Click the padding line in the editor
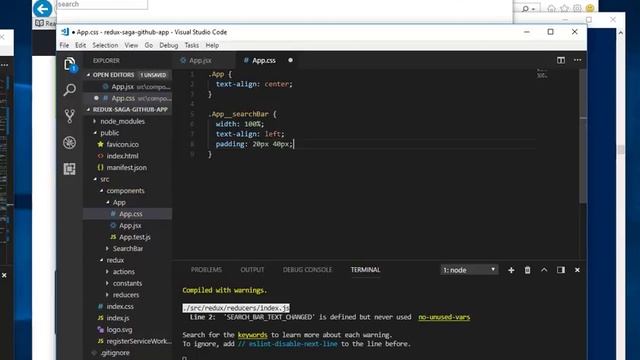Viewport: 640px width, 360px height. [x=254, y=144]
